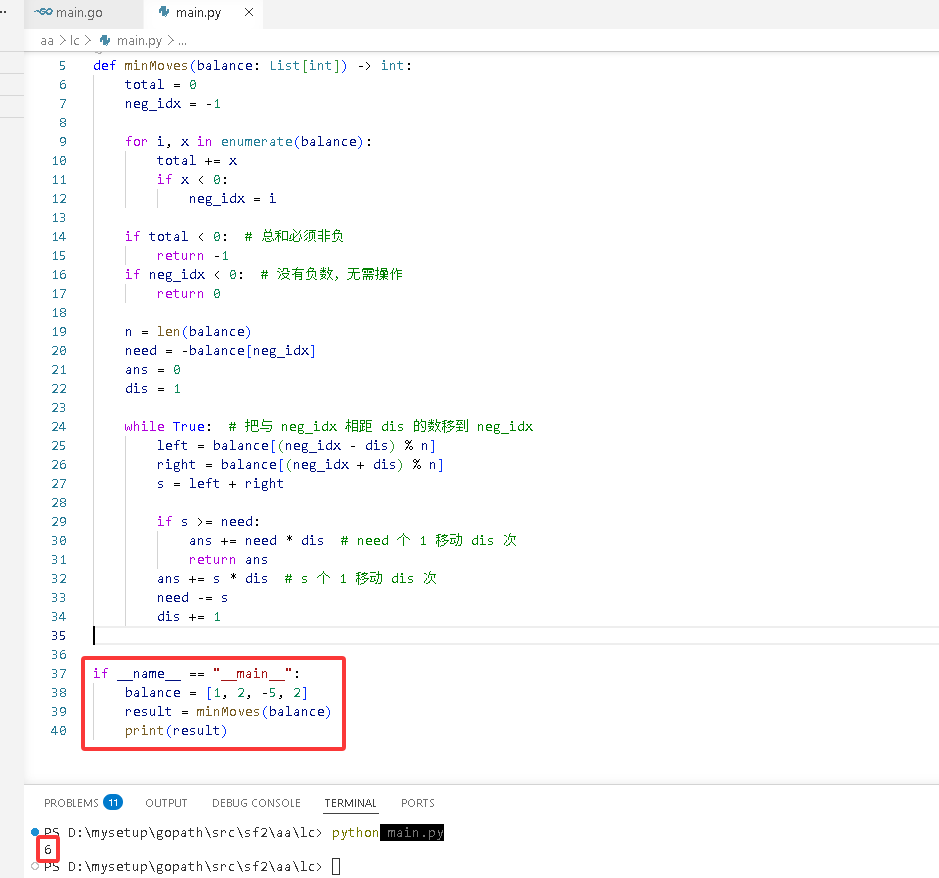Open the breadcrumb ellipsis symbol list
The image size is (939, 878).
pos(182,41)
